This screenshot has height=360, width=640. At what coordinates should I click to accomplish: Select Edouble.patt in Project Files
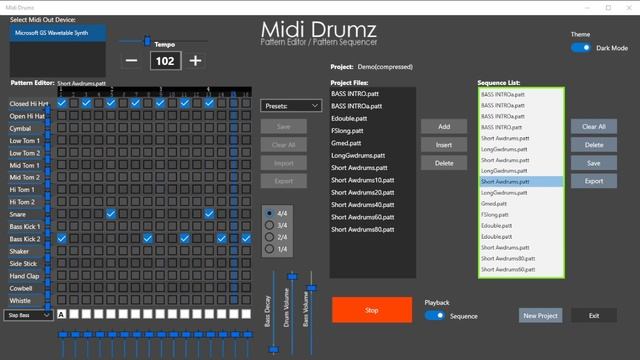[373, 118]
